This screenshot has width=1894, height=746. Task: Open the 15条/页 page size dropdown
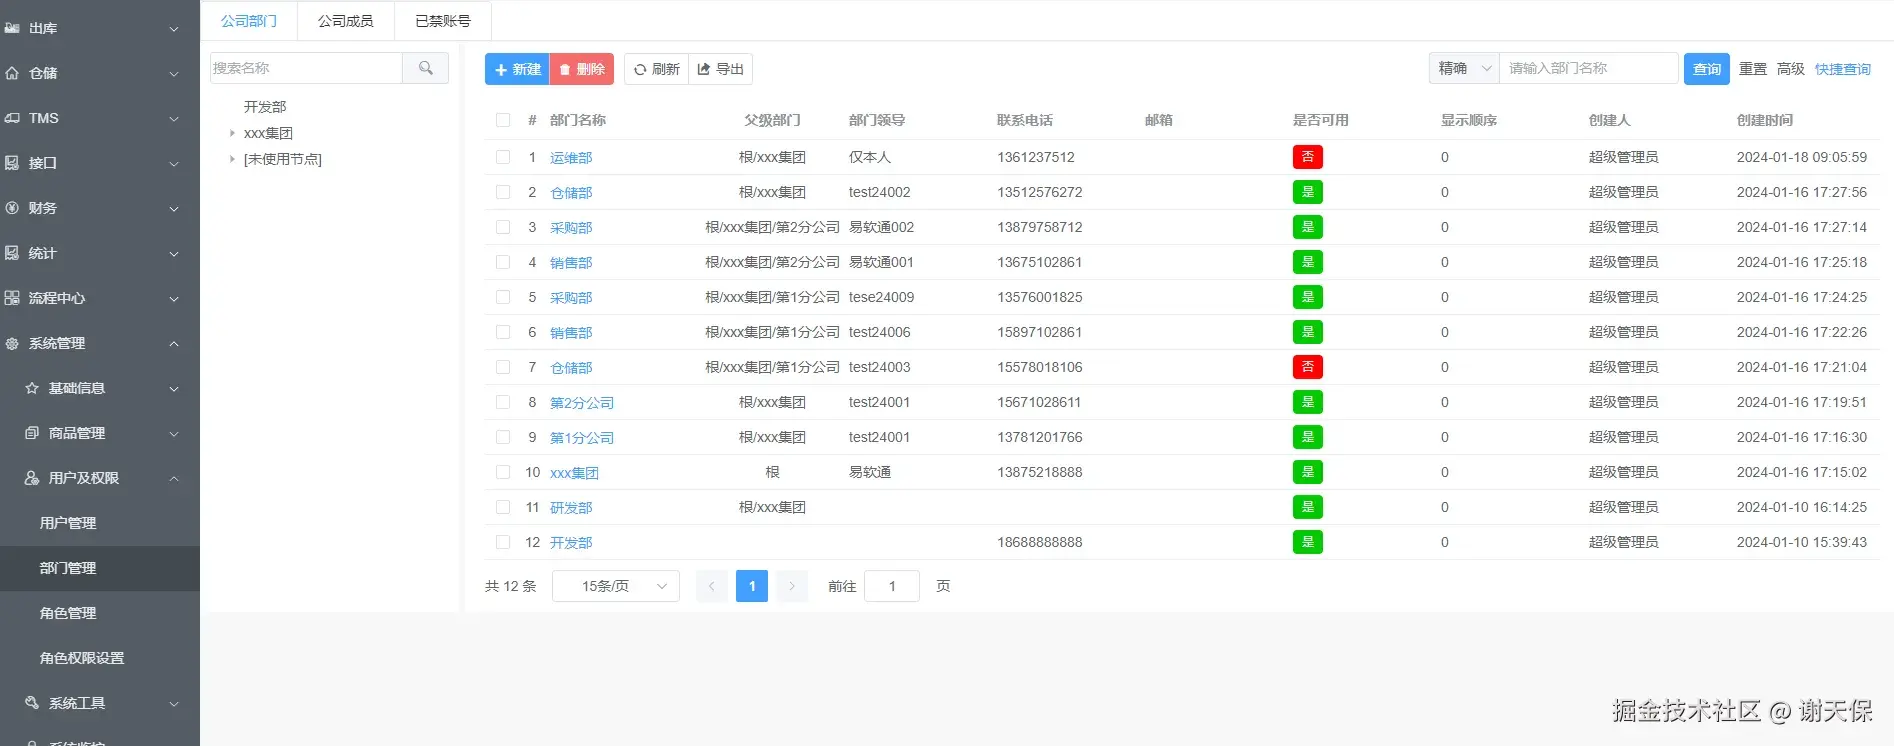coord(616,586)
